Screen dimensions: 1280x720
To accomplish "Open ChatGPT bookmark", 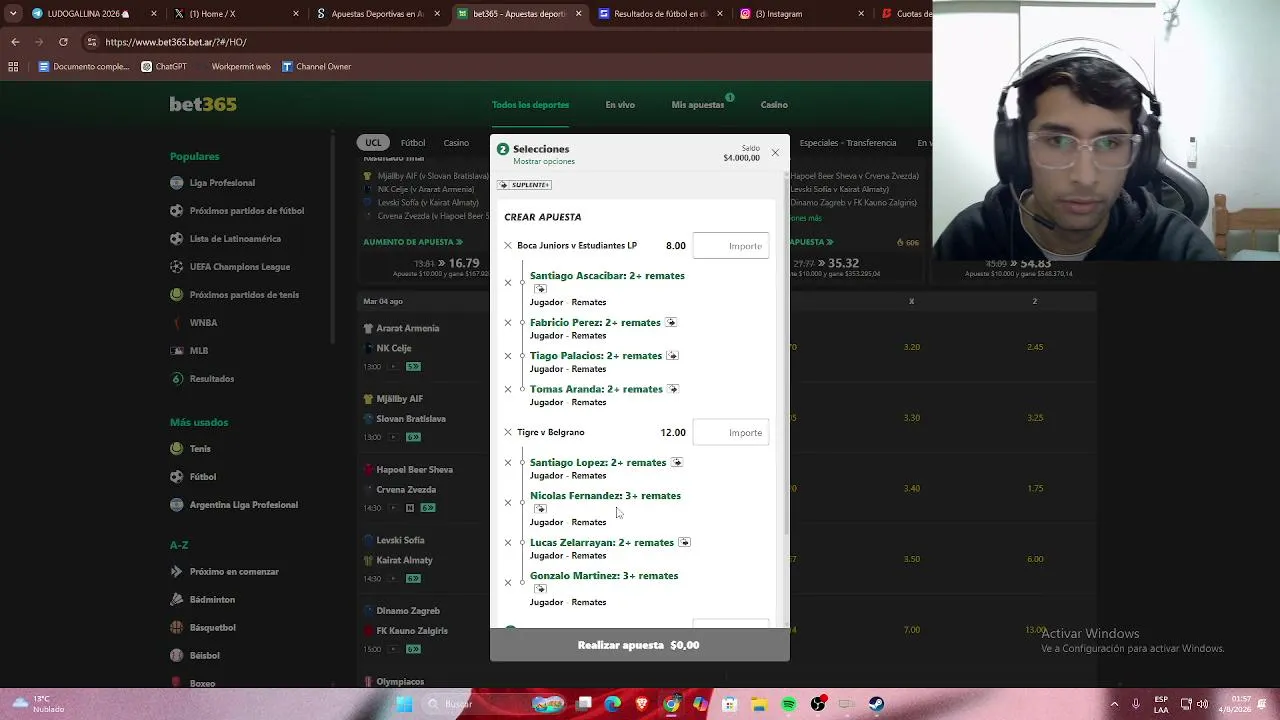I will click(x=164, y=67).
